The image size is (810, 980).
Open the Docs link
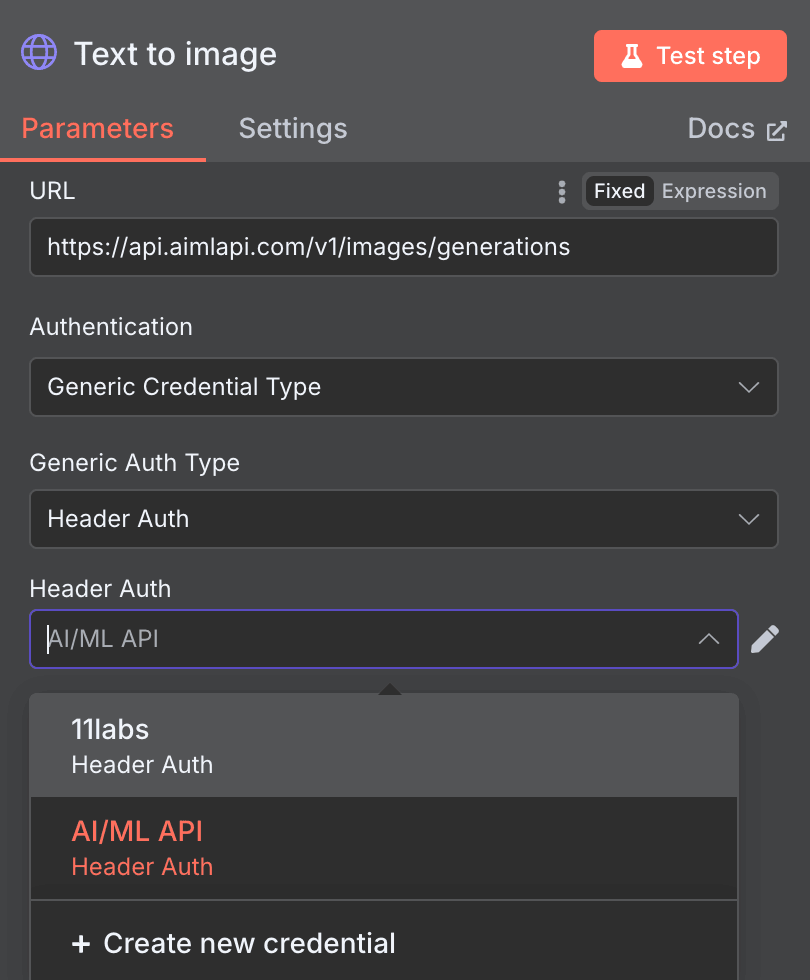pos(721,129)
